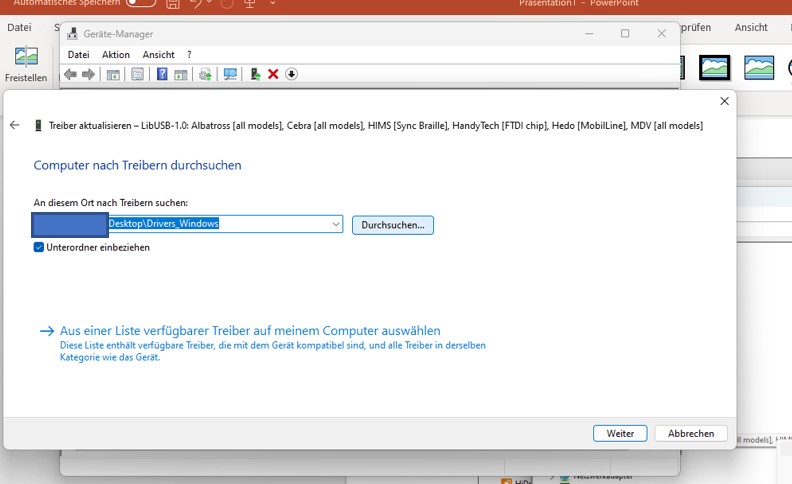Click the help question mark toolbar icon

pyautogui.click(x=162, y=74)
